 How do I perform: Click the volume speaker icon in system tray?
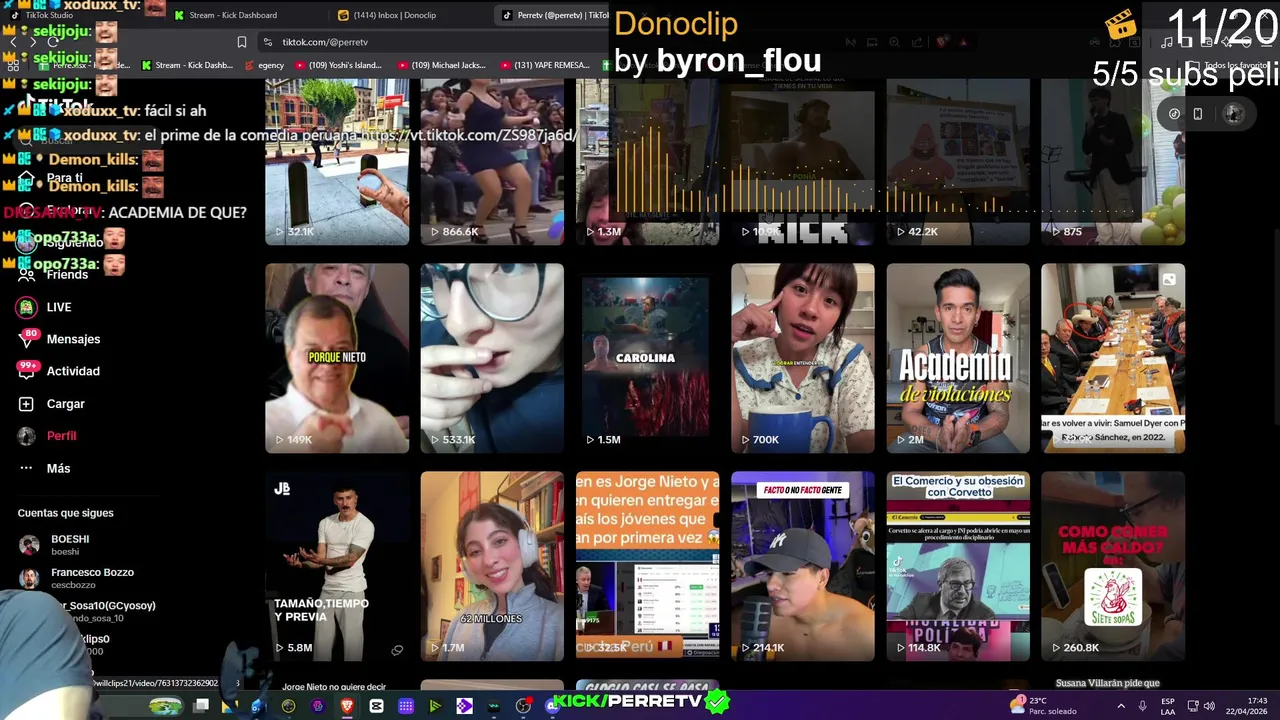(1211, 706)
